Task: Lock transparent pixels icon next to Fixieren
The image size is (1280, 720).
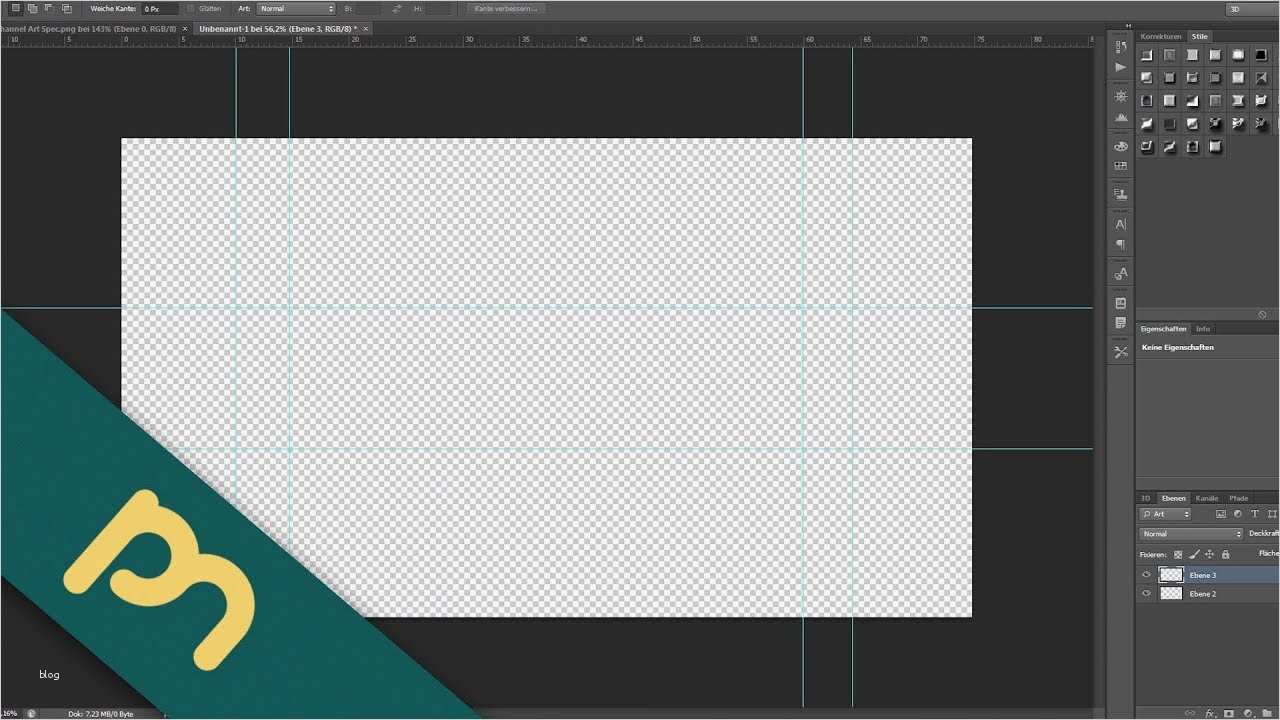Action: pos(1178,554)
